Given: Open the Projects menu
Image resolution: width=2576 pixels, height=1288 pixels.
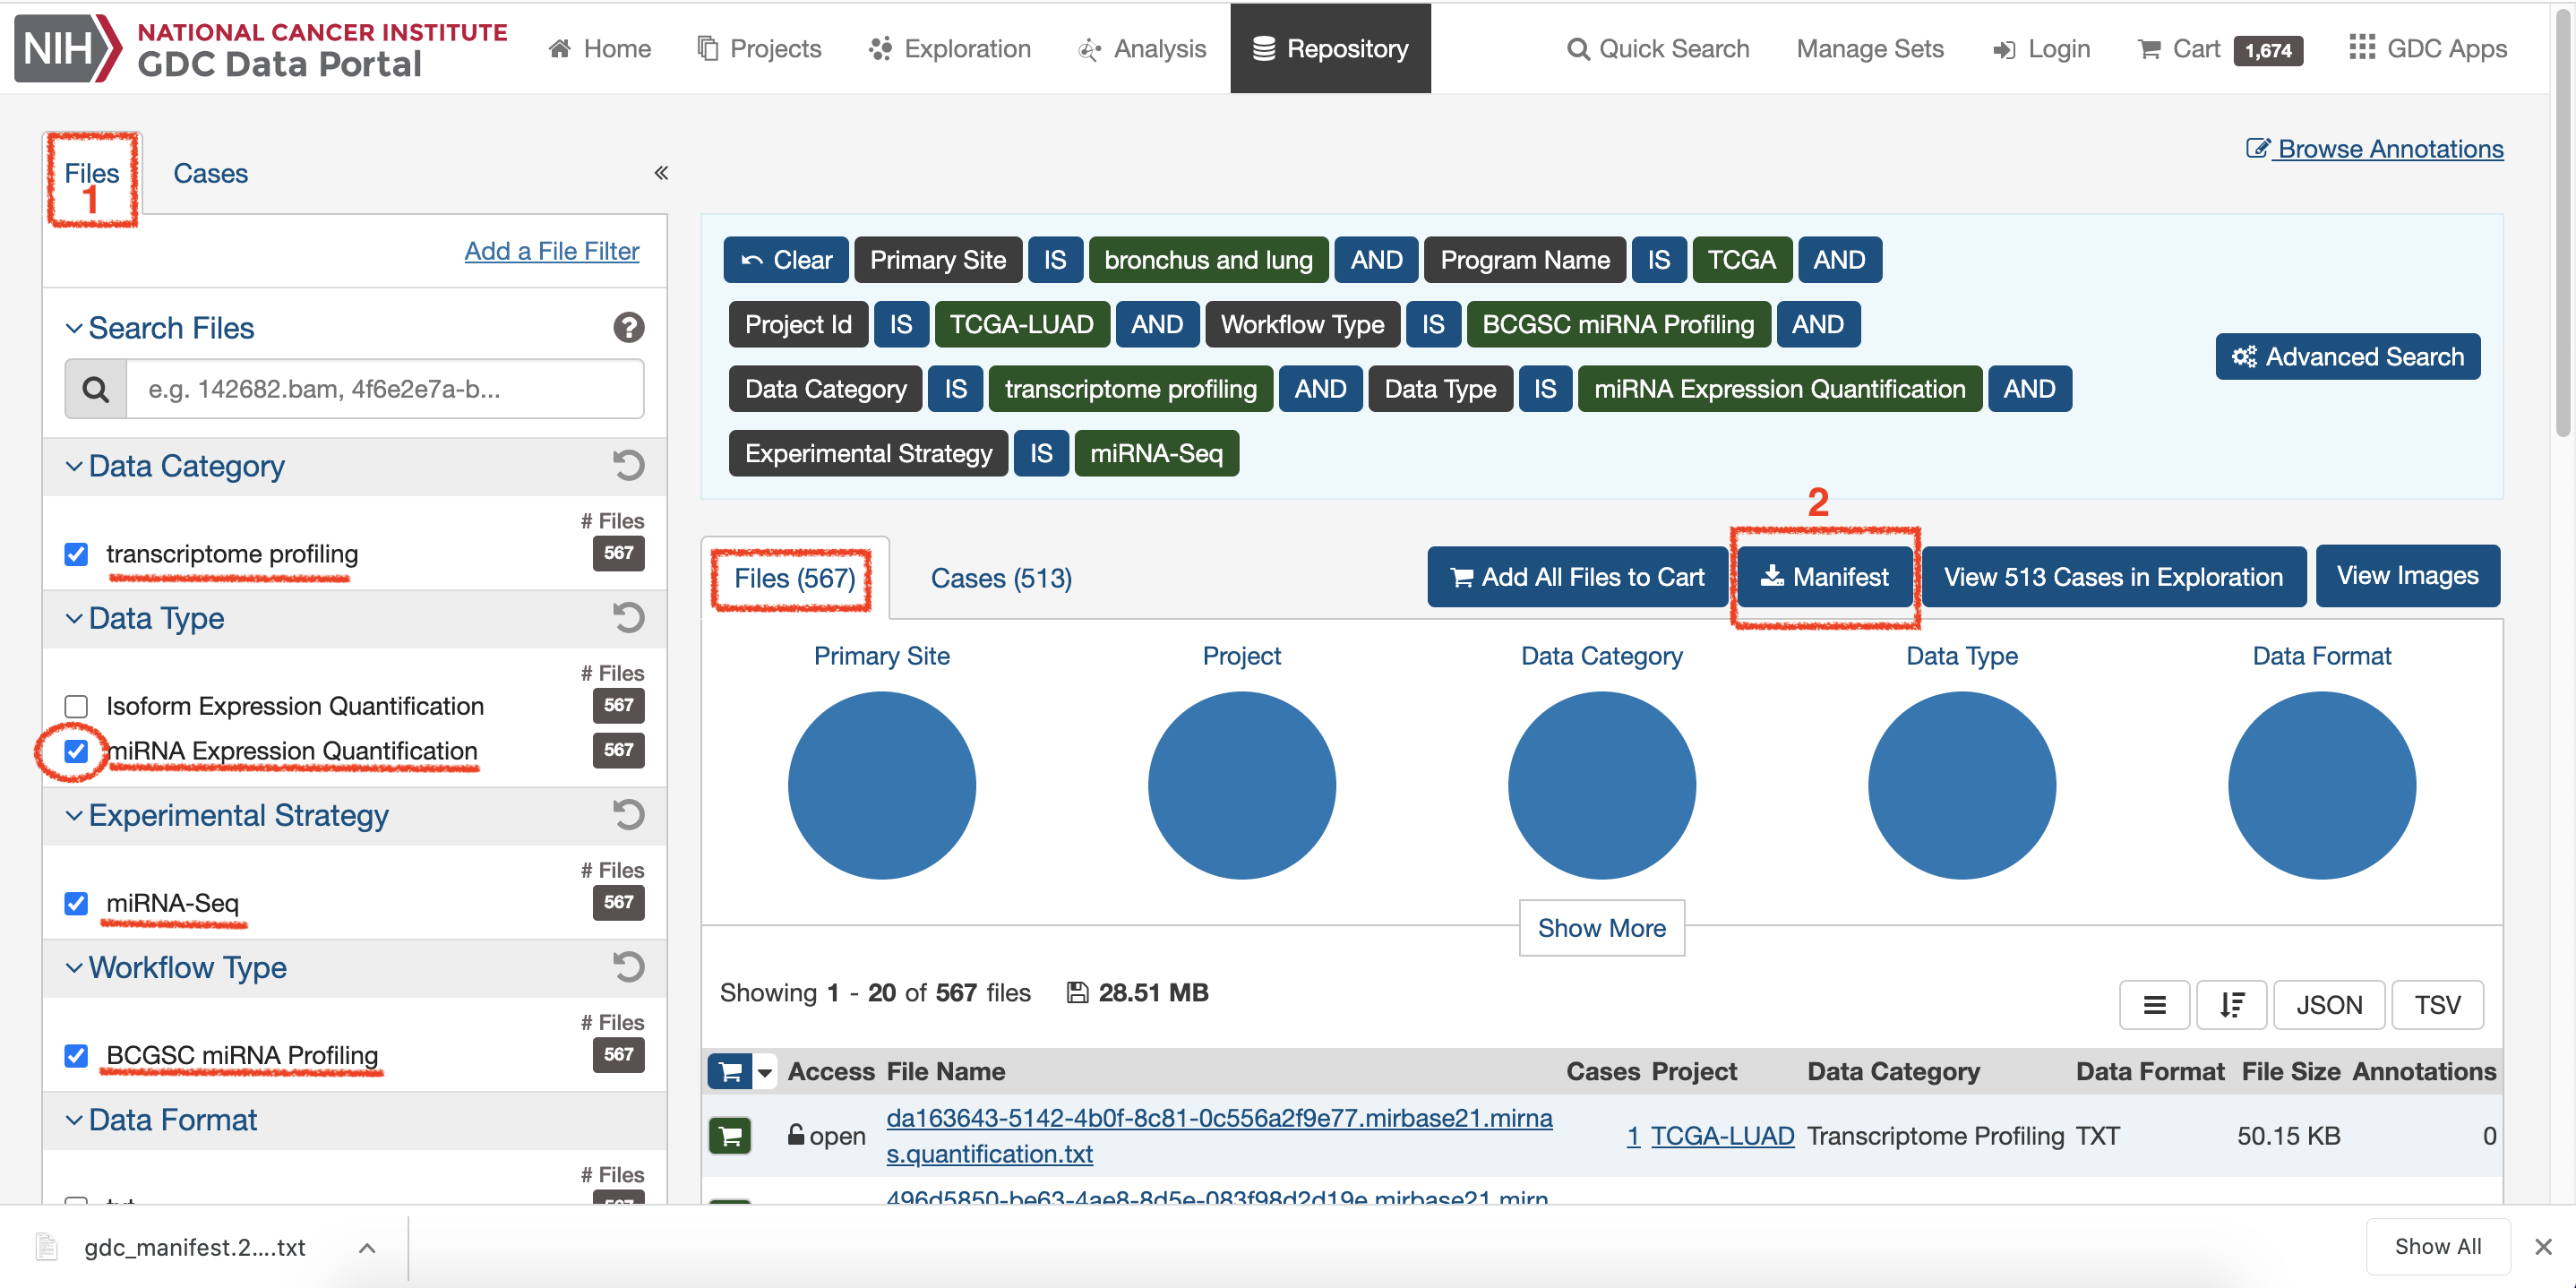Looking at the screenshot, I should tap(759, 48).
